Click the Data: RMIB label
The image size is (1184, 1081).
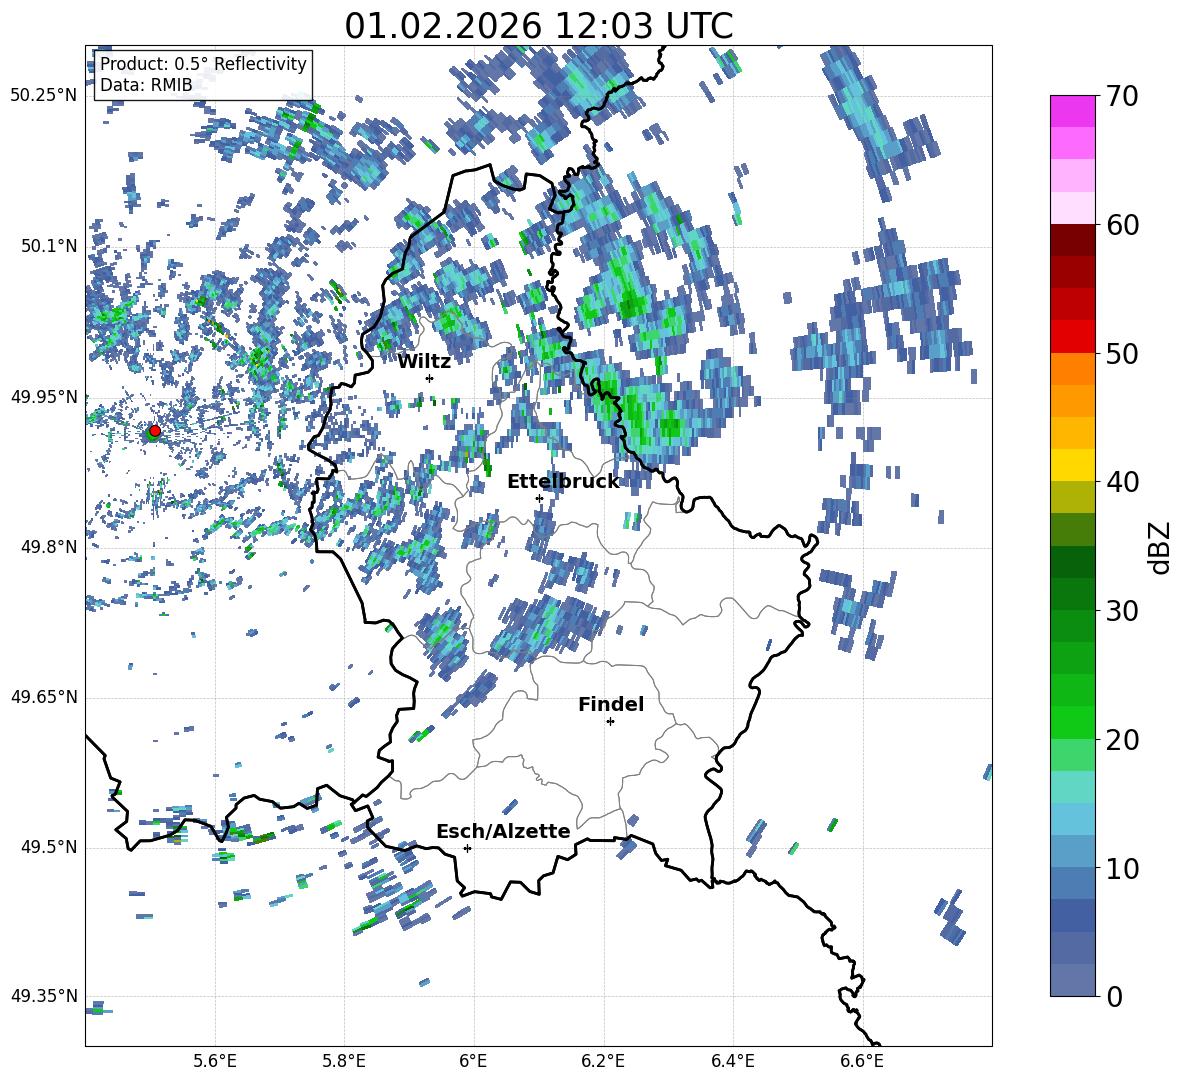146,85
